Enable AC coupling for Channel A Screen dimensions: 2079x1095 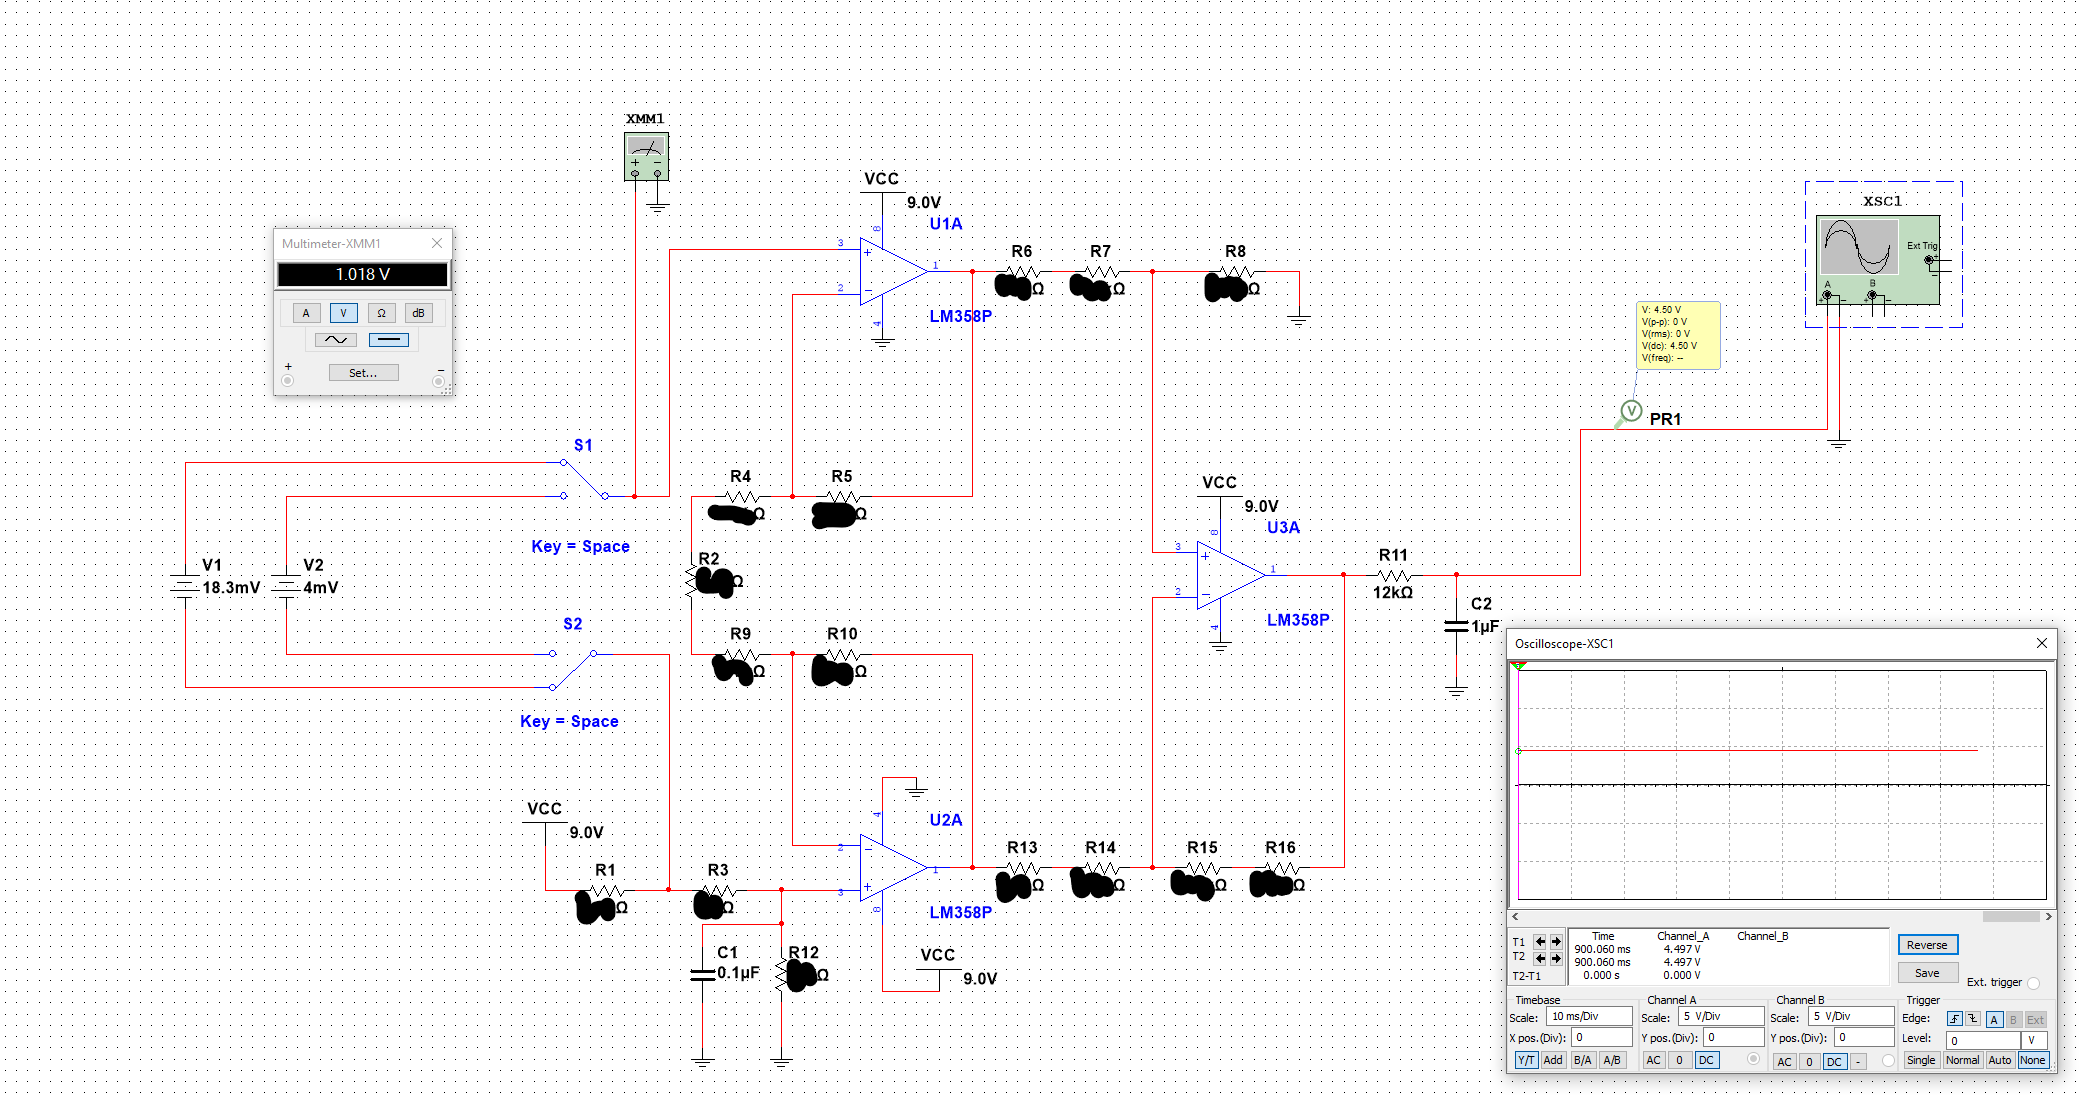click(x=1654, y=1060)
